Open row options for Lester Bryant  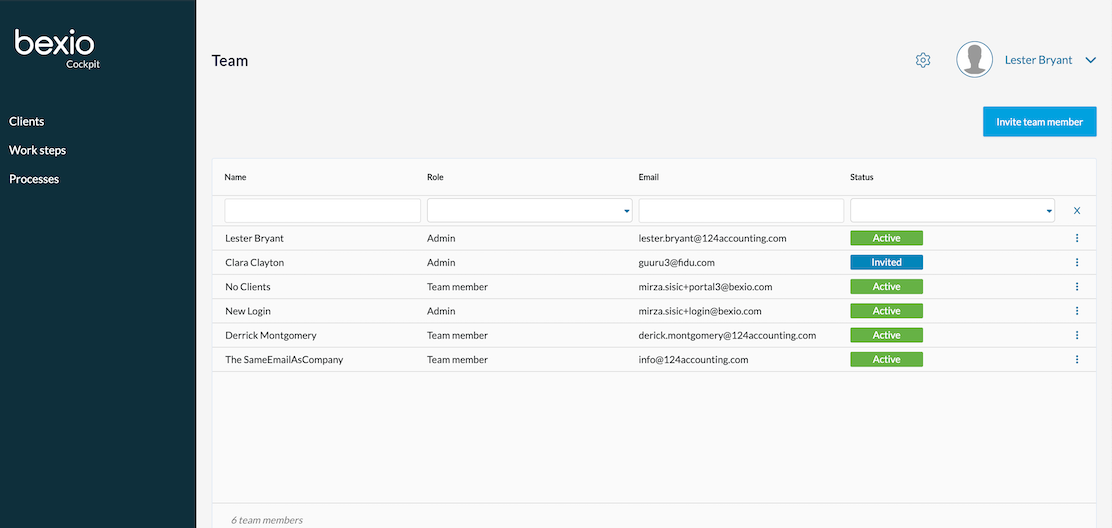pos(1077,238)
